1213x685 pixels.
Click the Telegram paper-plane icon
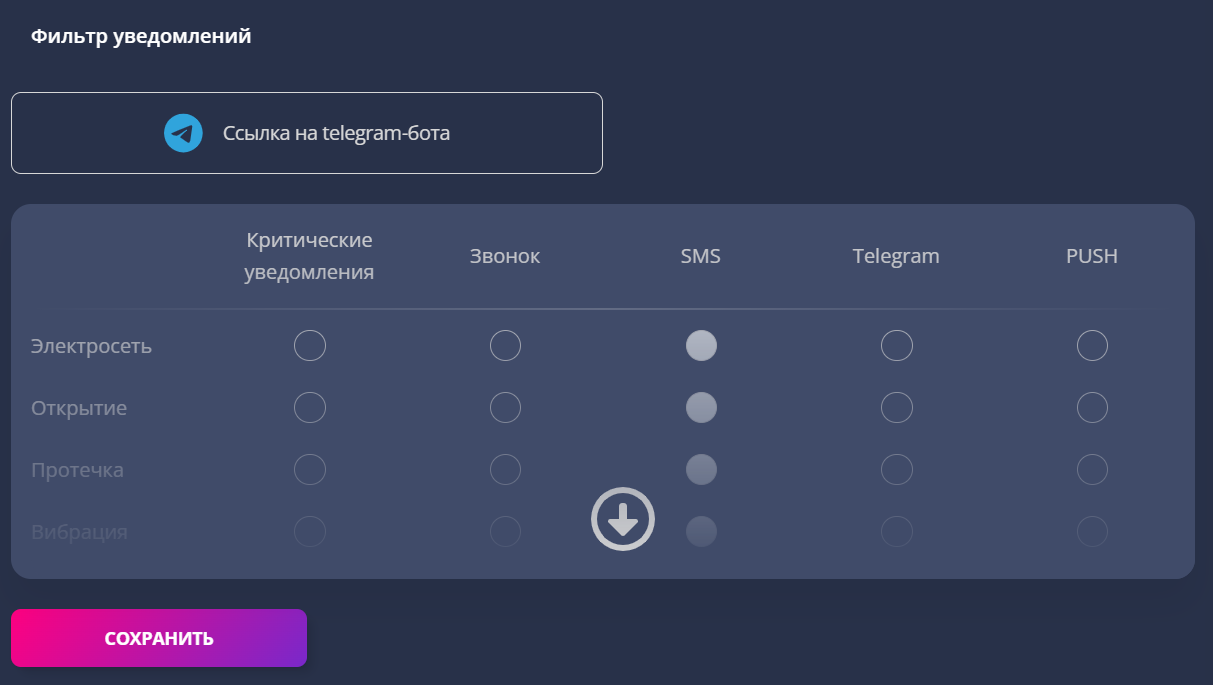[184, 133]
